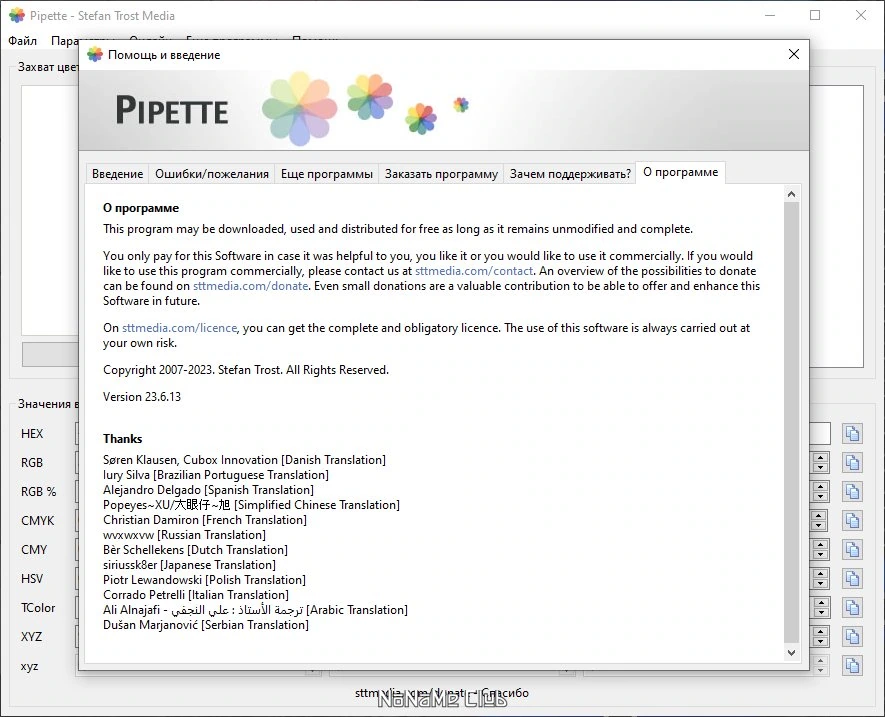Click the Corrado Petrelli Italian Translation line

[196, 595]
